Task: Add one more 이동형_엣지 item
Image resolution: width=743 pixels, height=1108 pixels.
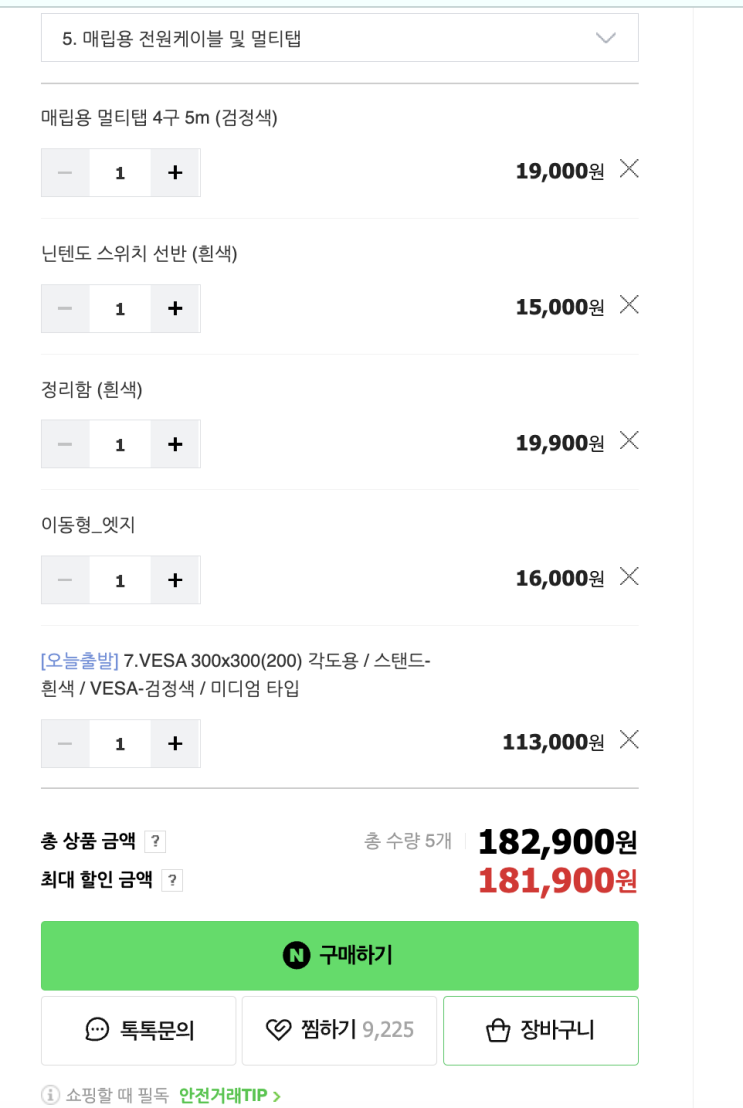Action: [175, 580]
